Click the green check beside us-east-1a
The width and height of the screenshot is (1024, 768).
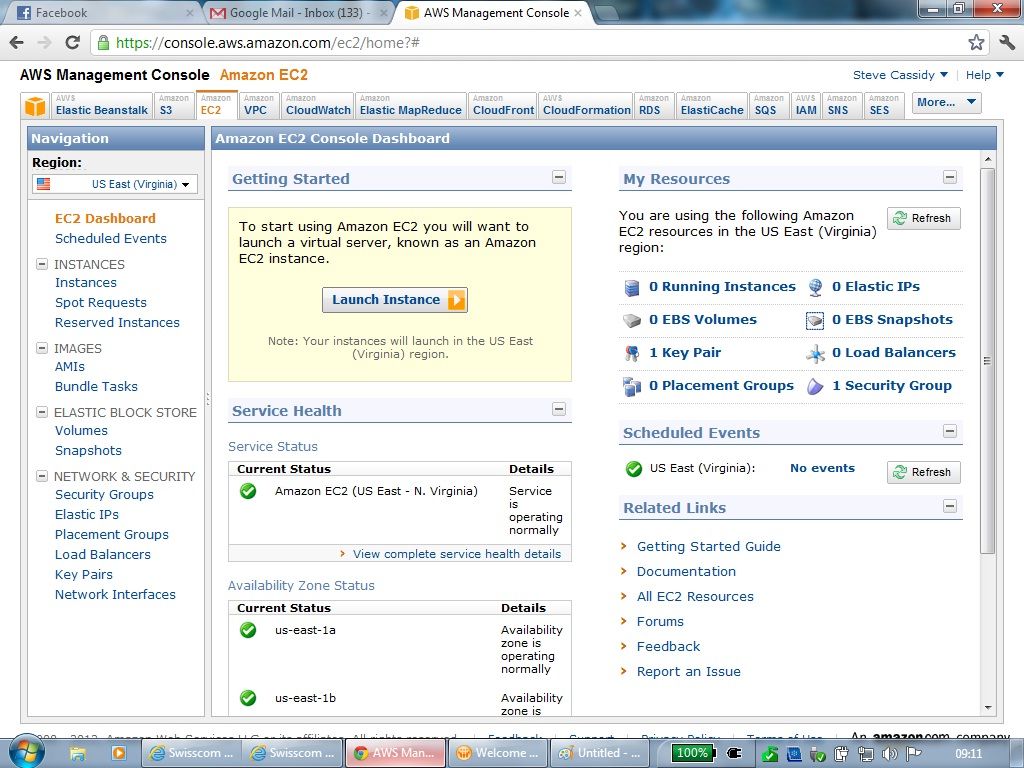tap(248, 630)
